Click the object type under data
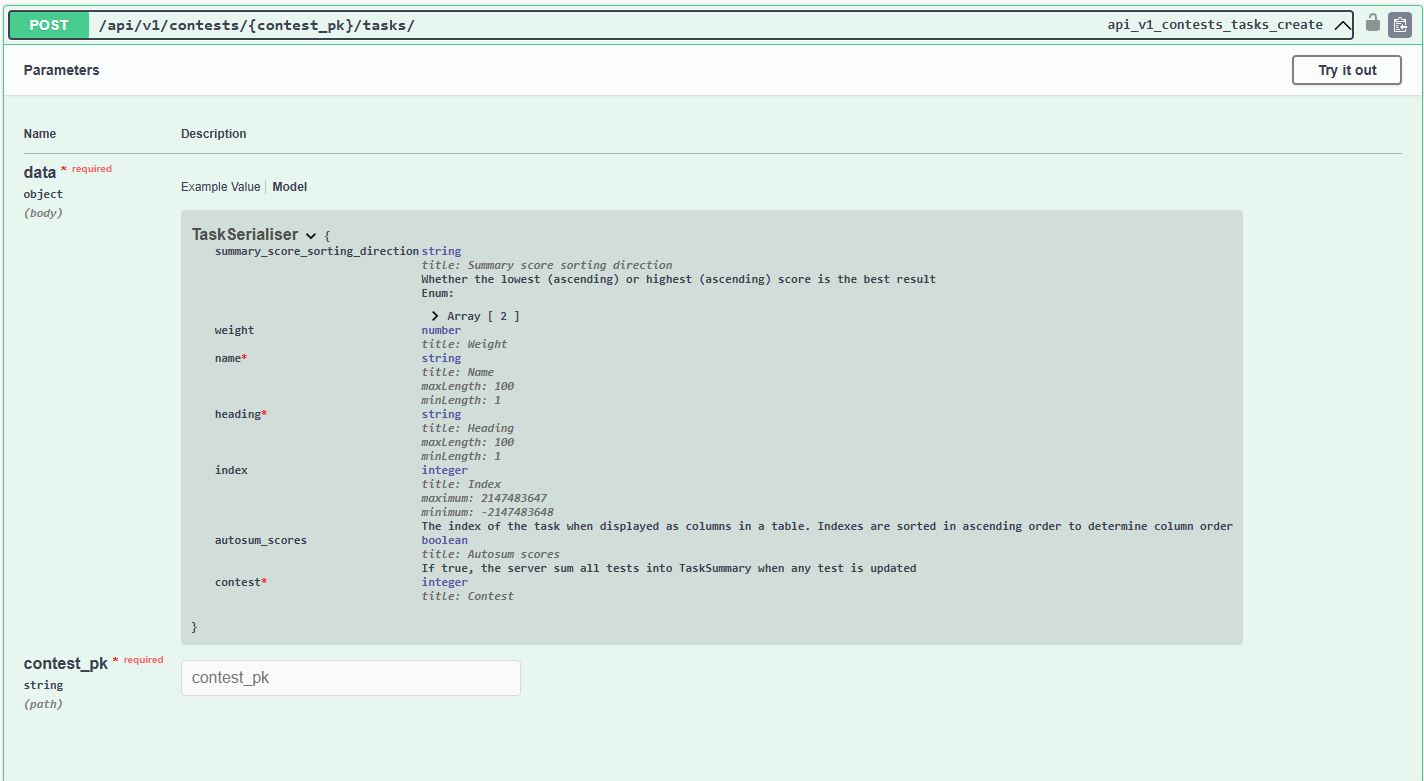This screenshot has width=1424, height=781. (x=43, y=194)
